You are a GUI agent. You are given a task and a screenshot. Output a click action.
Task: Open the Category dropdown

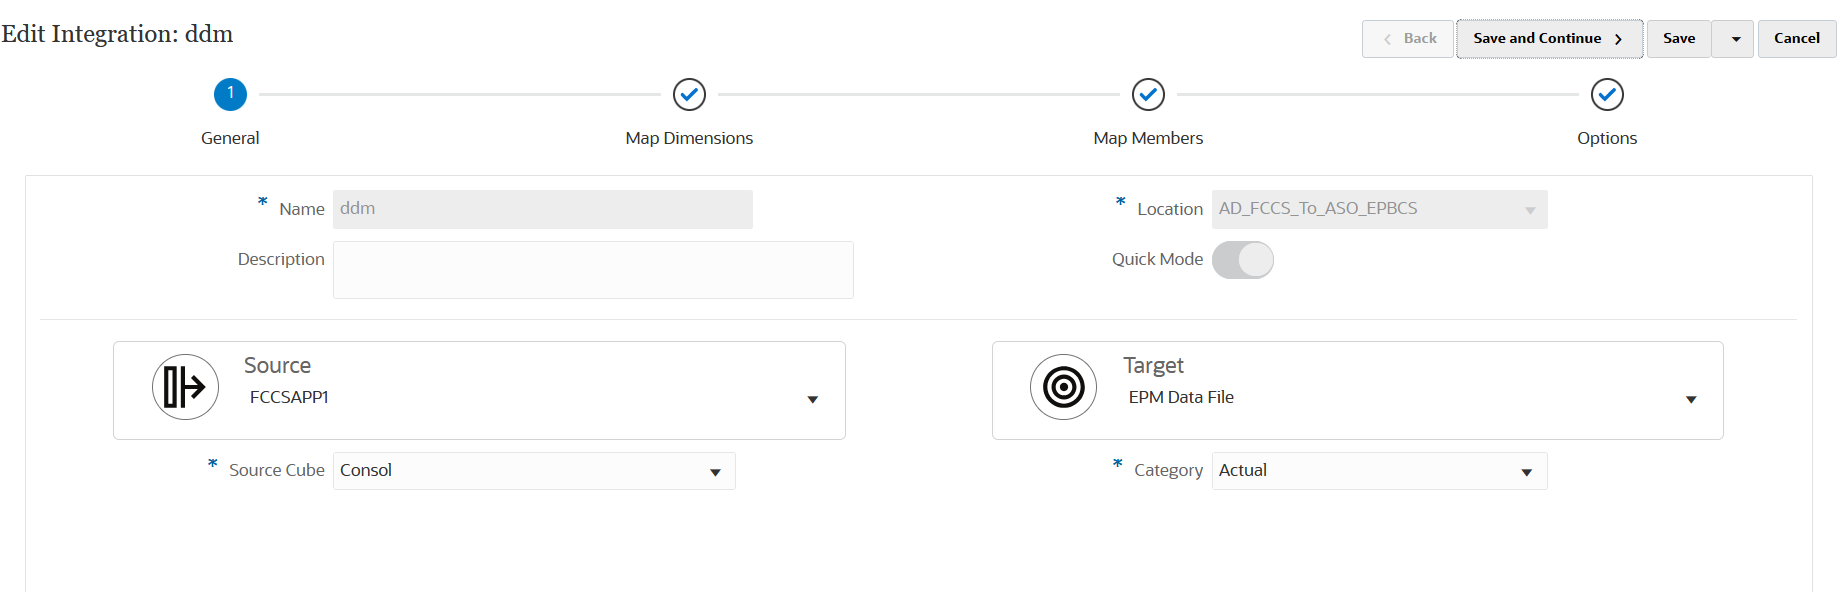coord(1526,472)
